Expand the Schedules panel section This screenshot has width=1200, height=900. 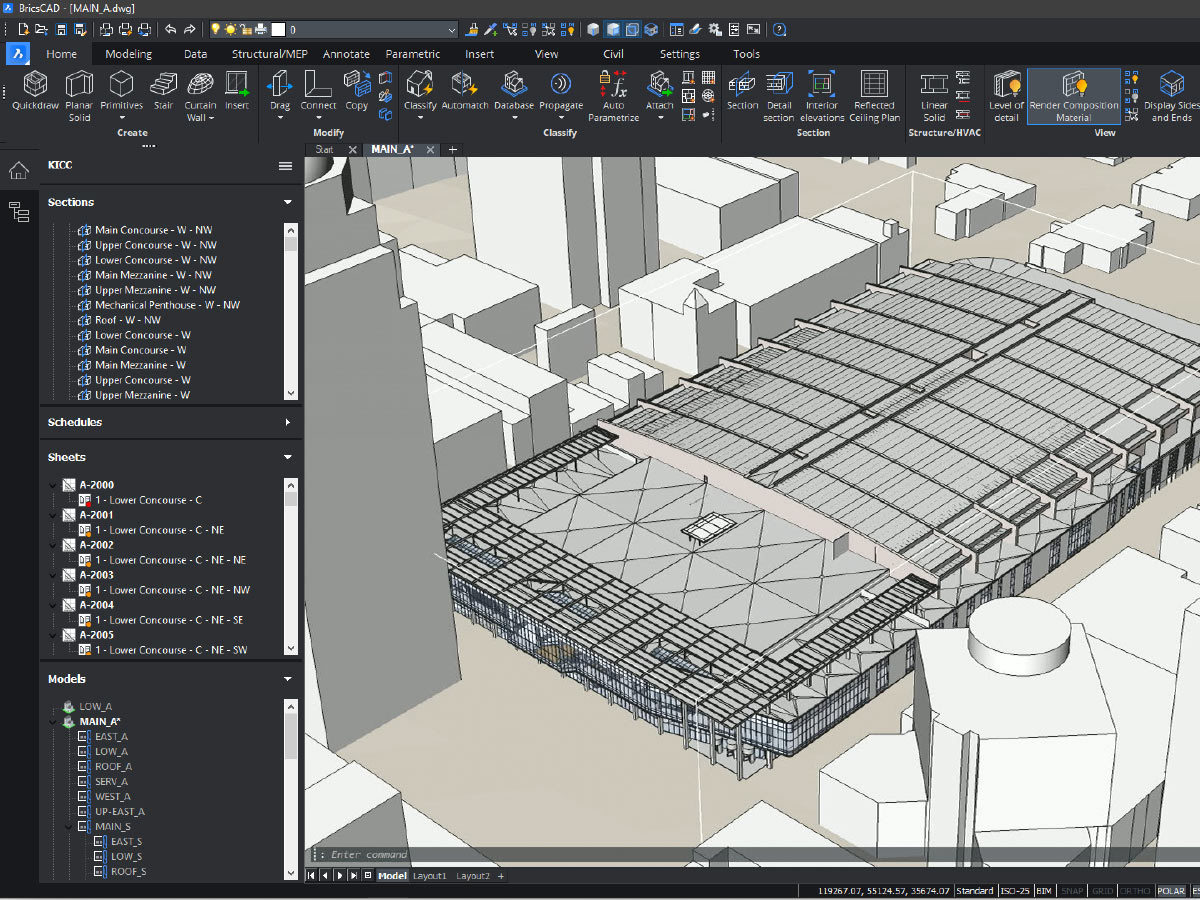287,422
